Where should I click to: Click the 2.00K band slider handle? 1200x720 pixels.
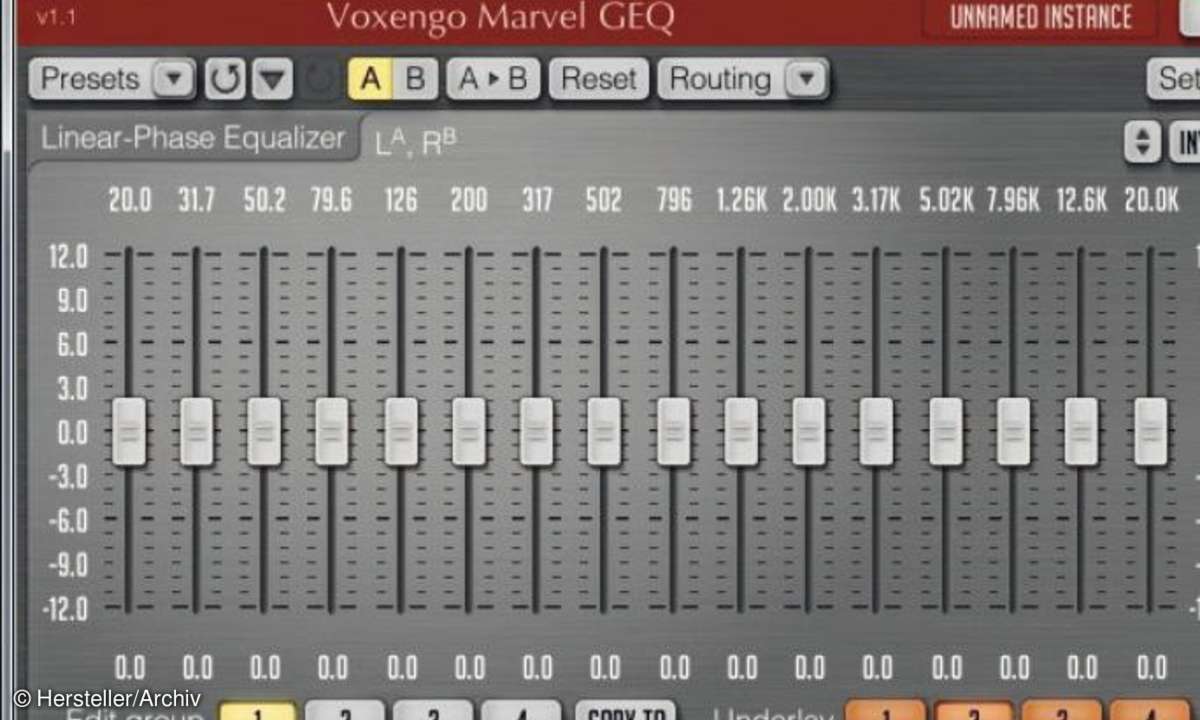[809, 432]
